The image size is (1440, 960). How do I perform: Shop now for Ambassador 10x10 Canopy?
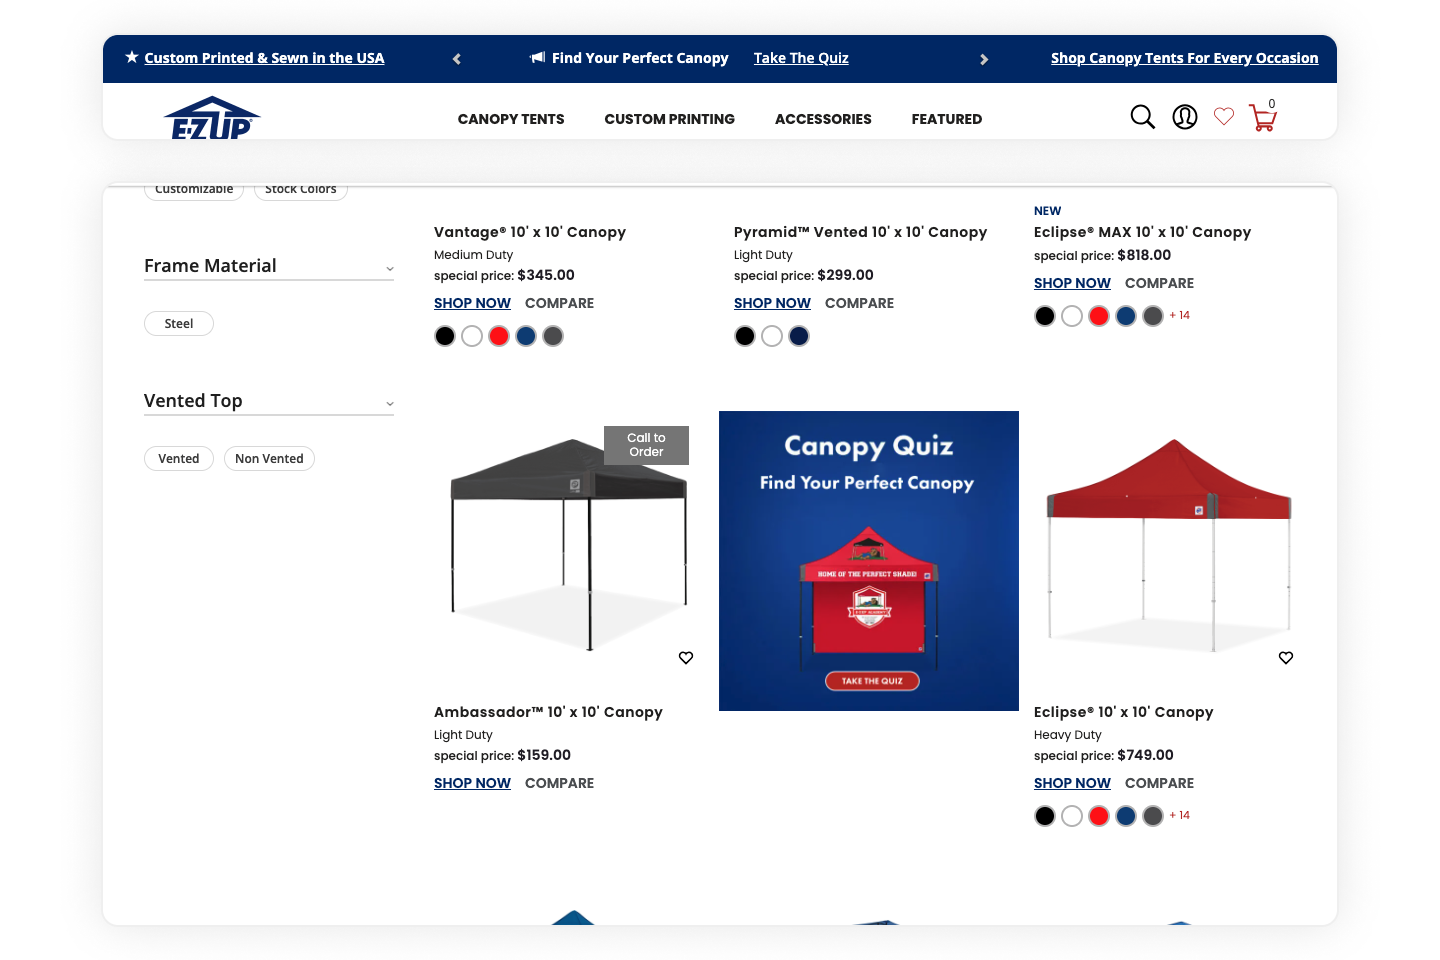pos(472,783)
